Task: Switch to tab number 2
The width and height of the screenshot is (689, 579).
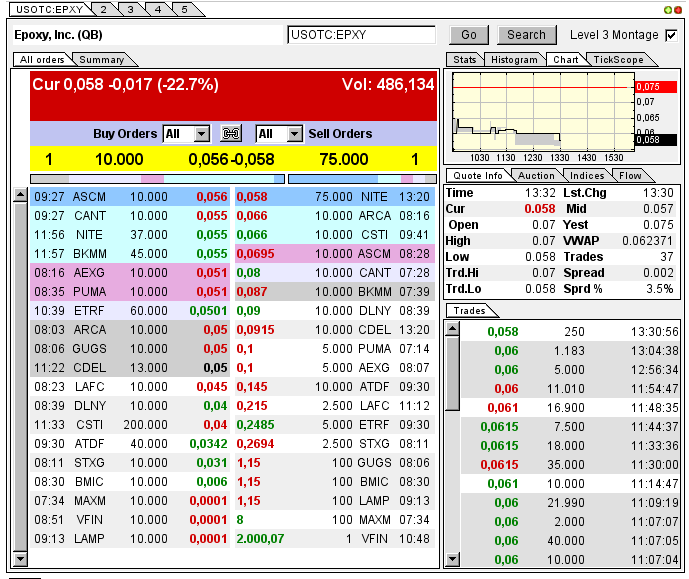Action: (103, 10)
